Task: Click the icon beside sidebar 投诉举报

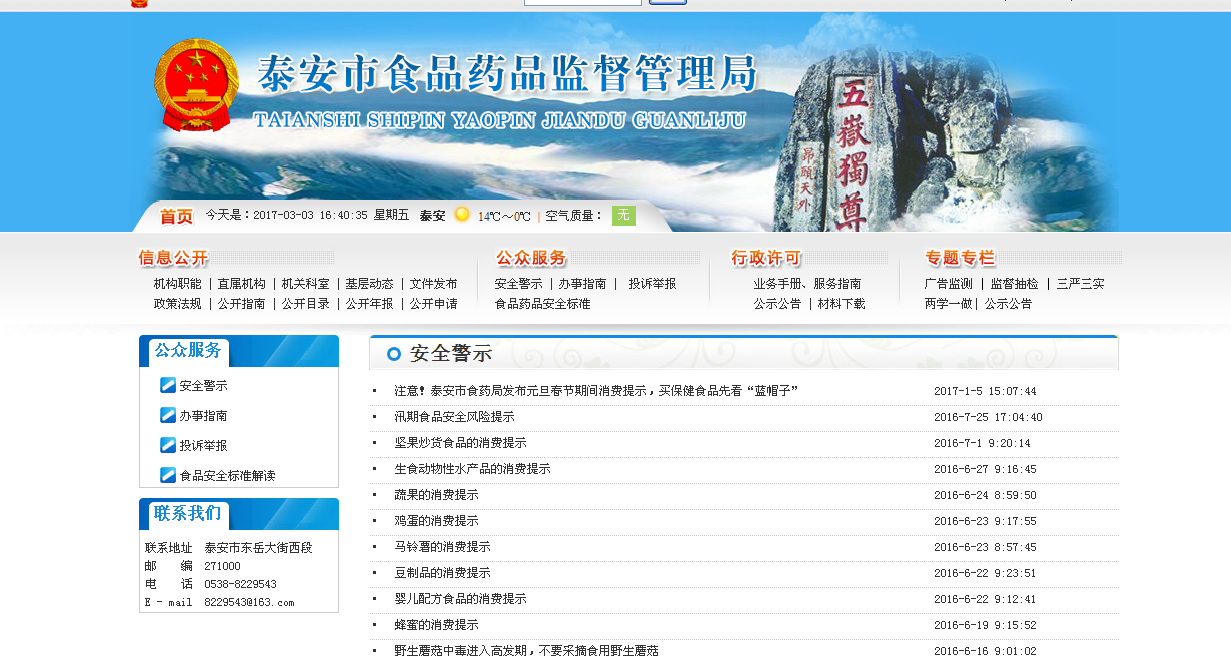Action: pos(168,445)
